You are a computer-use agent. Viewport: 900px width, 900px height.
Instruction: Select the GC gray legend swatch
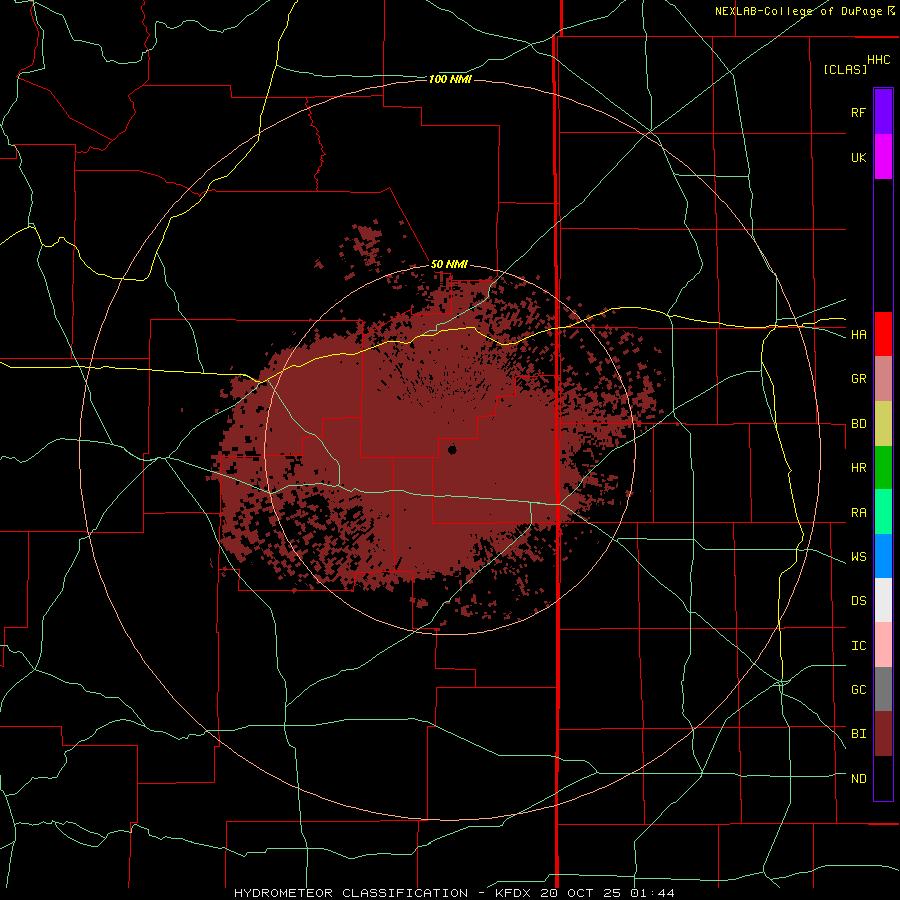coord(883,689)
